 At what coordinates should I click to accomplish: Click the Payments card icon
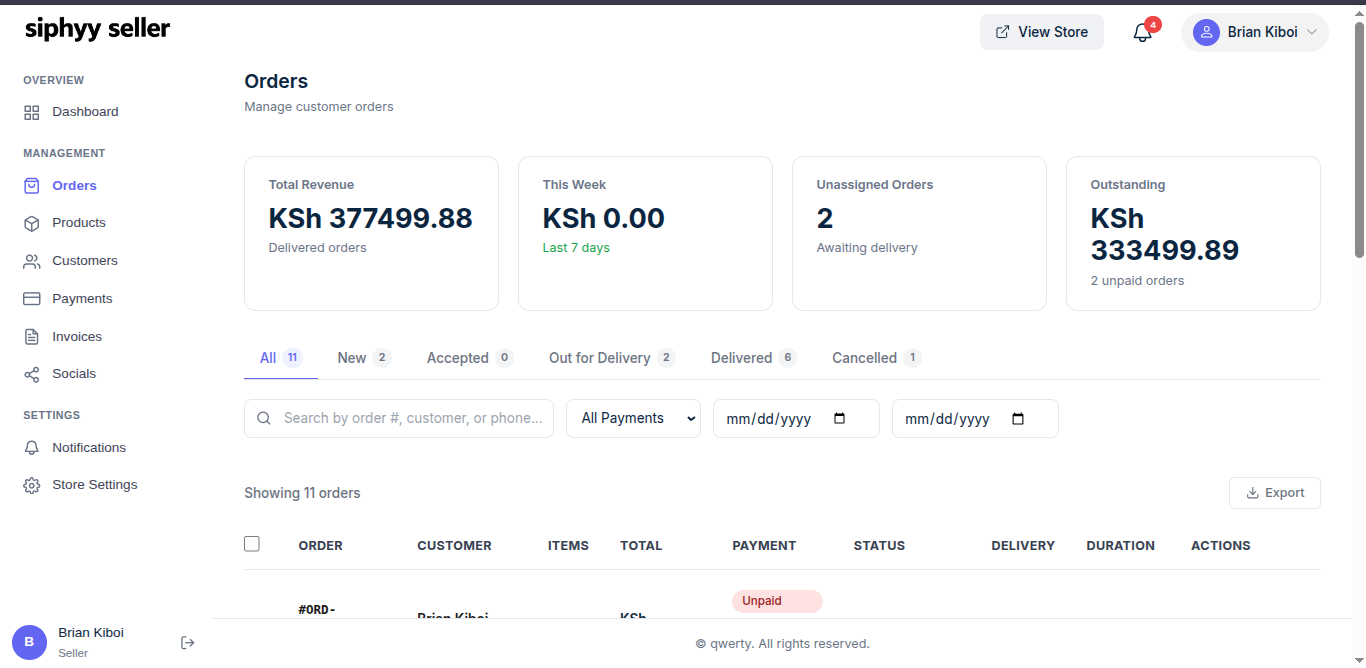point(32,299)
